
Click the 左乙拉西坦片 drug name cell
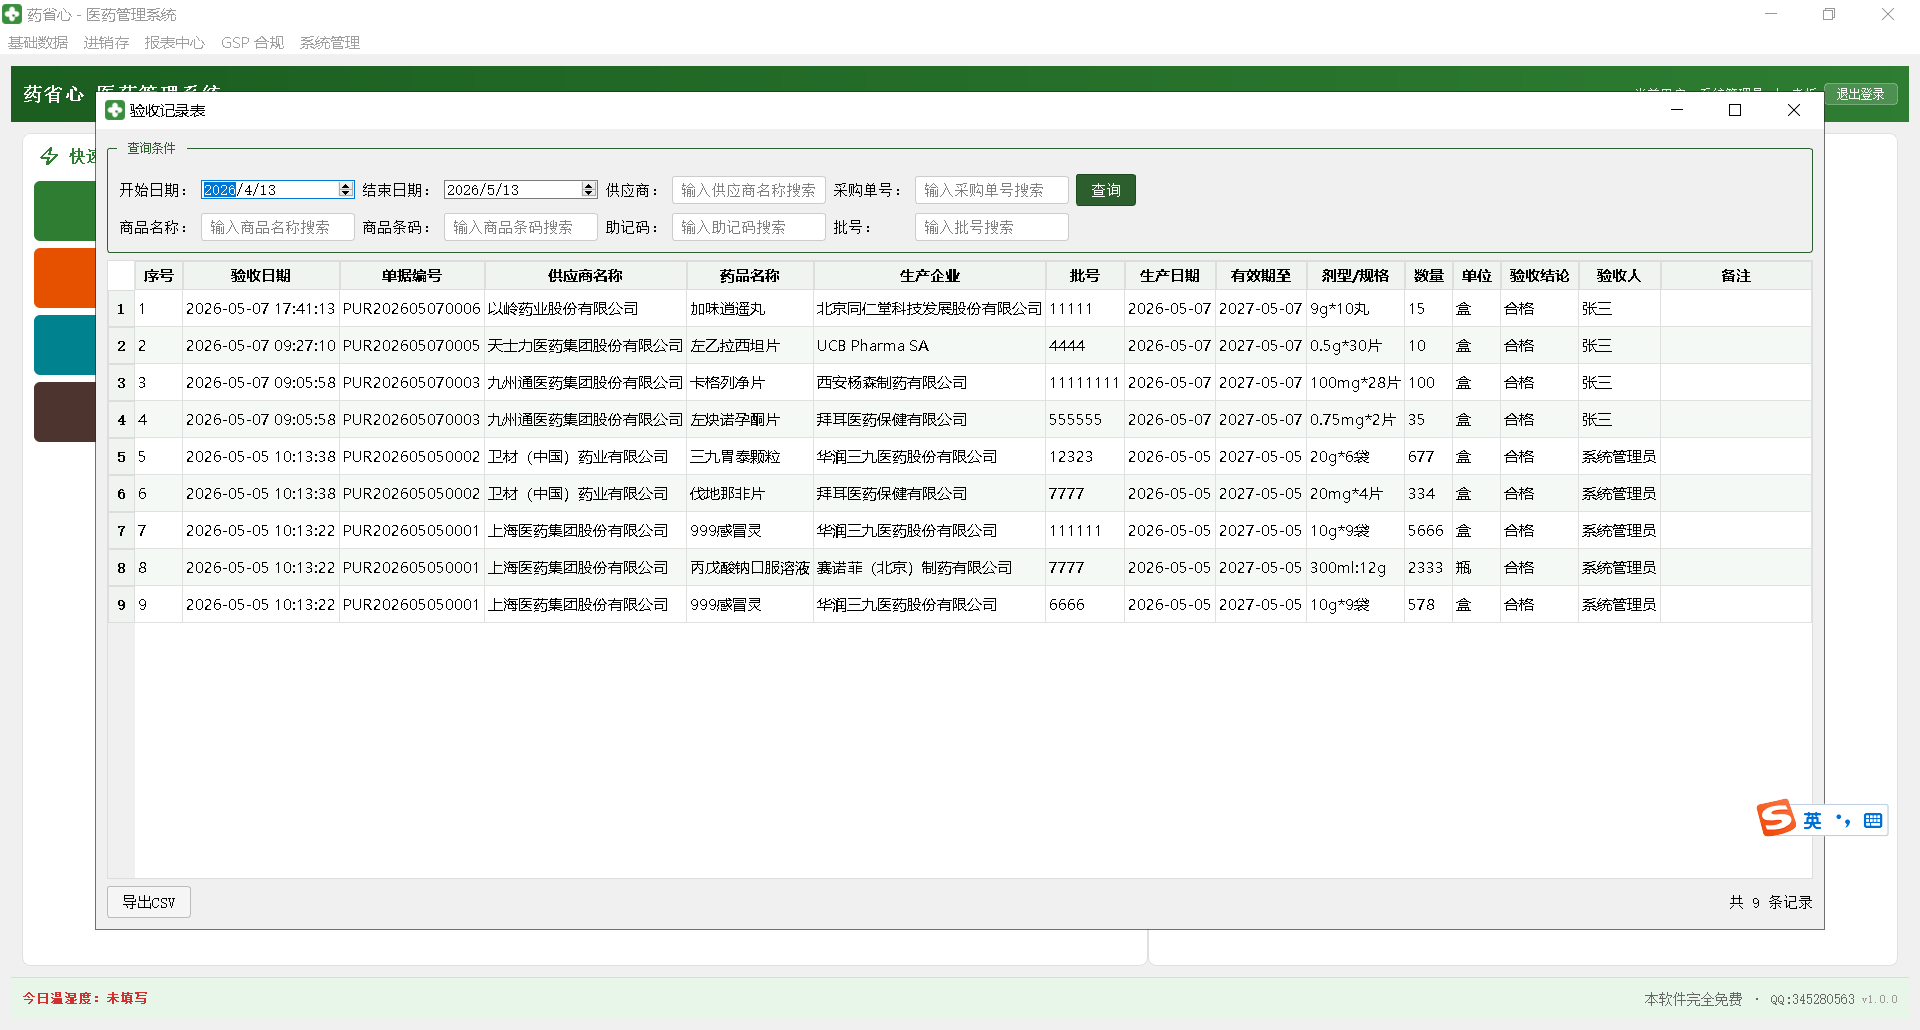pos(749,346)
